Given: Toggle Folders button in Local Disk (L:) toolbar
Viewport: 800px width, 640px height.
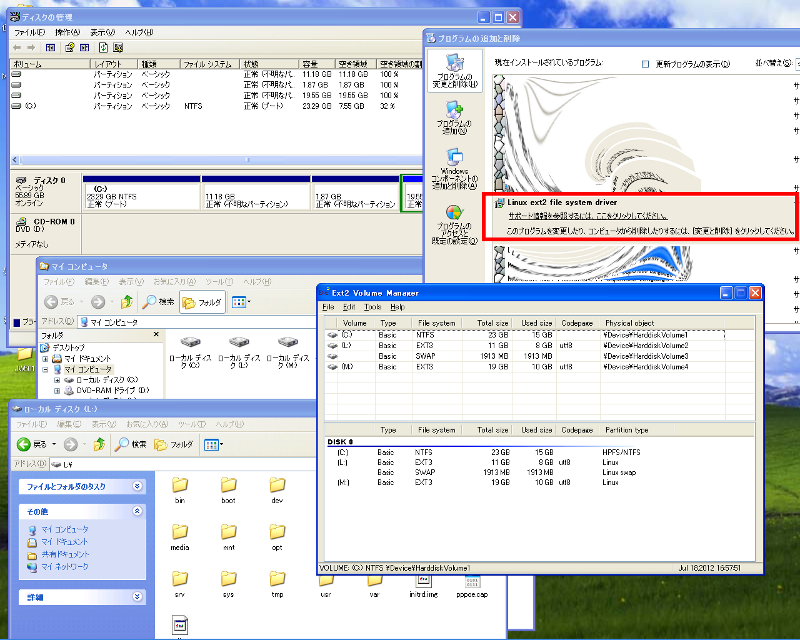Looking at the screenshot, I should [174, 445].
